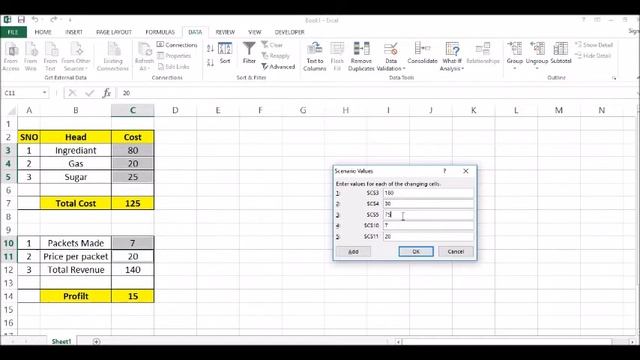Open Advanced filter options

[278, 67]
